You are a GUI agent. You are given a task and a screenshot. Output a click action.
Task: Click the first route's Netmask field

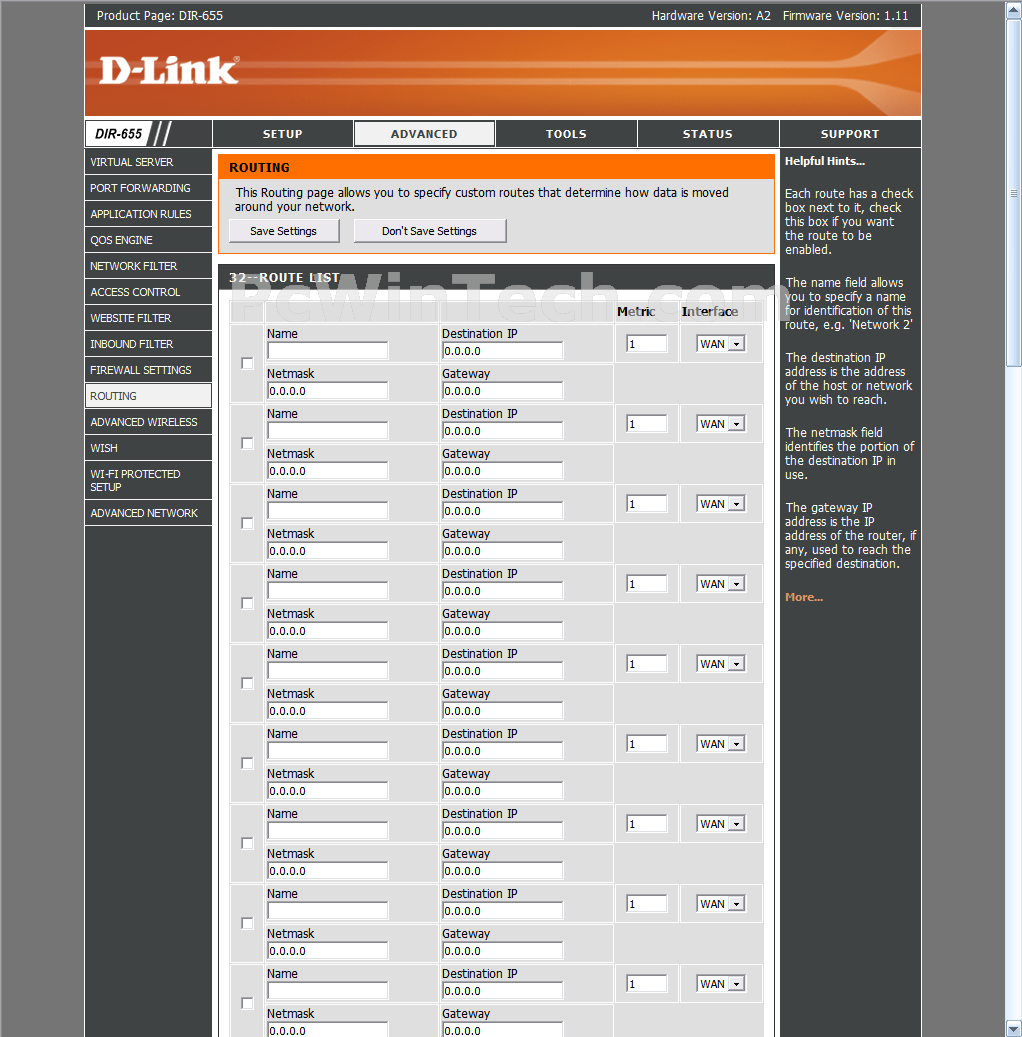[327, 391]
